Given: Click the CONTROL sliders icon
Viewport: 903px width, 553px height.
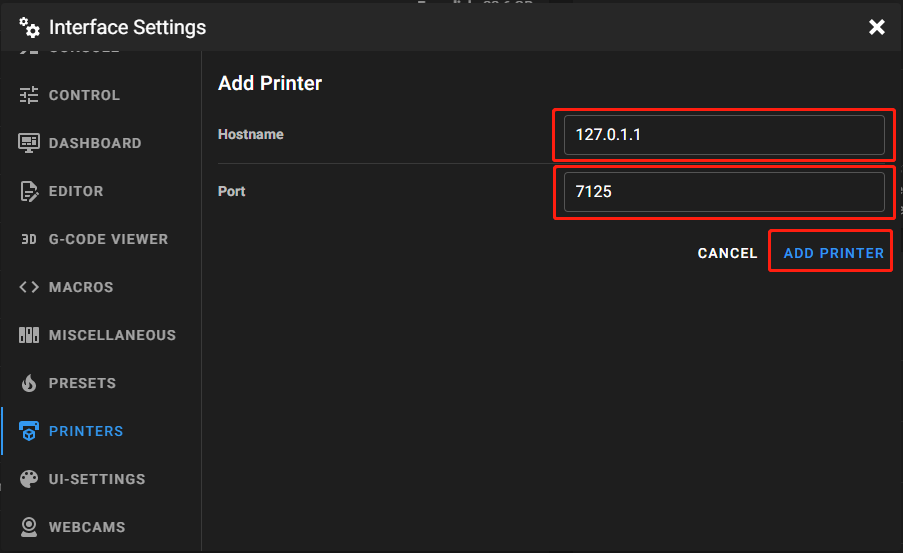Looking at the screenshot, I should pos(29,95).
